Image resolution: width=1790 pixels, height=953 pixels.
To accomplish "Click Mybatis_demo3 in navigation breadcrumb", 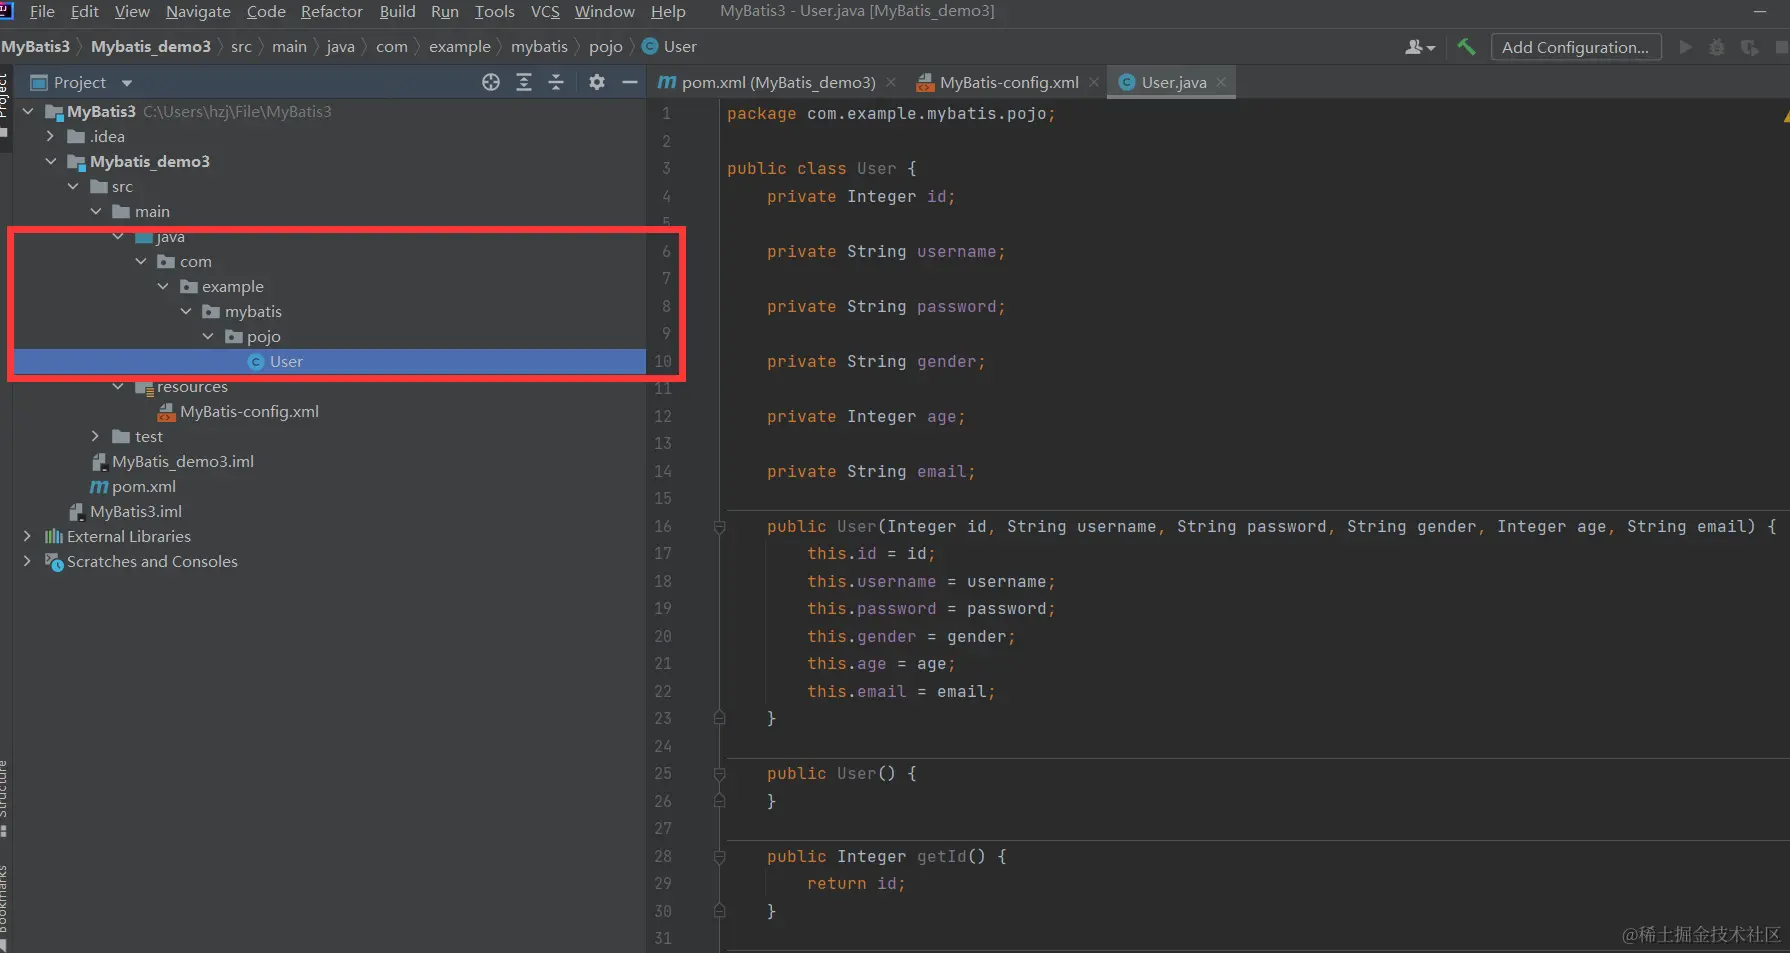I will pos(151,46).
